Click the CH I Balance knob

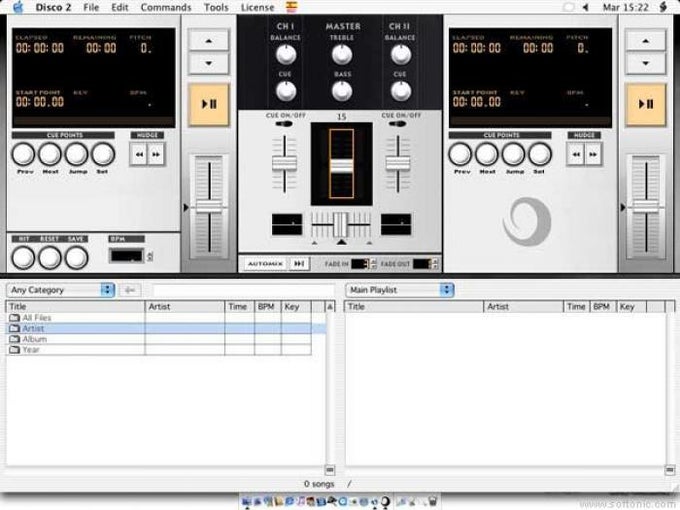tap(286, 55)
